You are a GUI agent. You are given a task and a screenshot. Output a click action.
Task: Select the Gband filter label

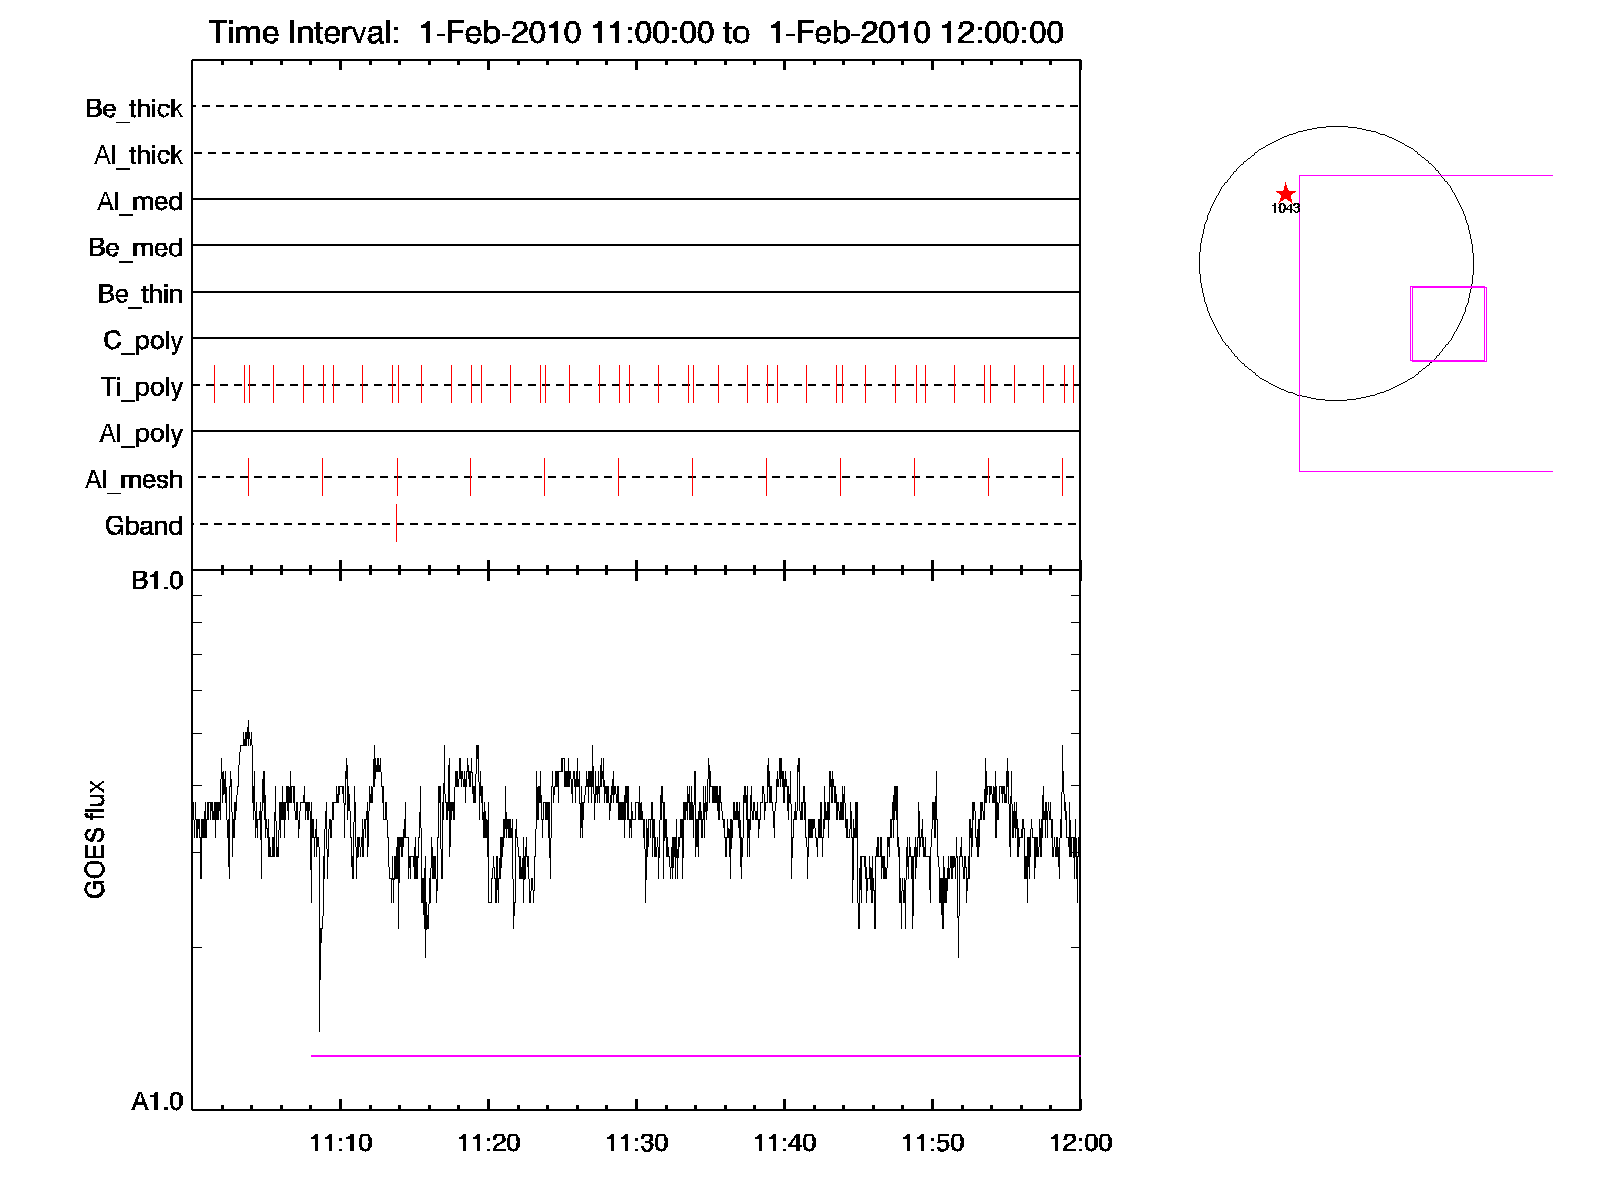pyautogui.click(x=144, y=526)
